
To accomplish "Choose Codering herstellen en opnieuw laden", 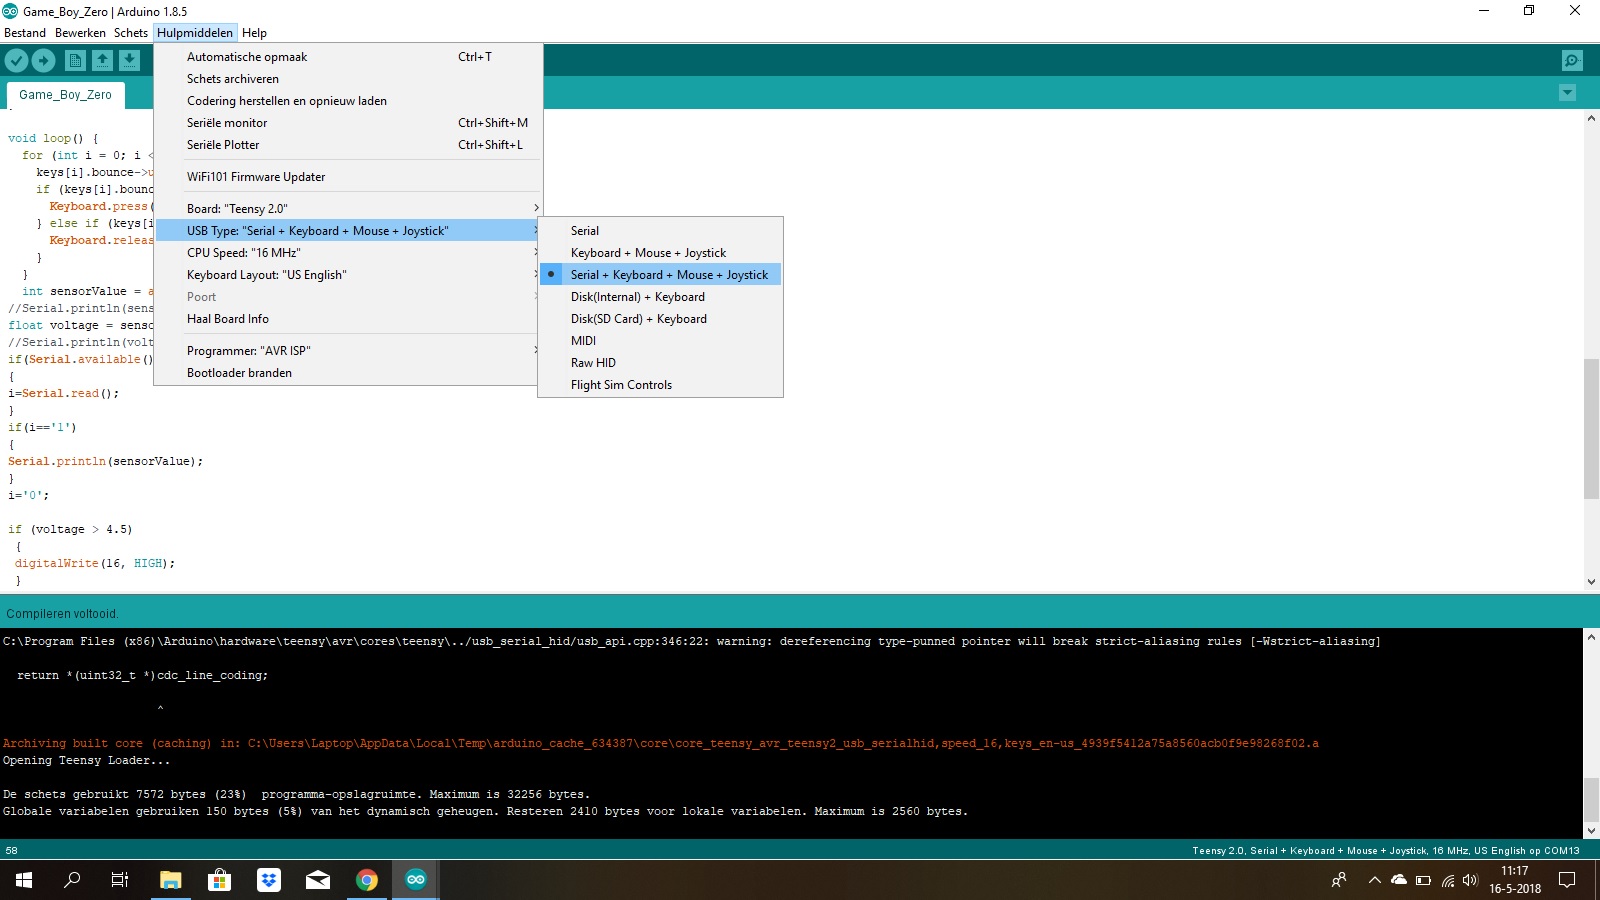I will 348,101.
